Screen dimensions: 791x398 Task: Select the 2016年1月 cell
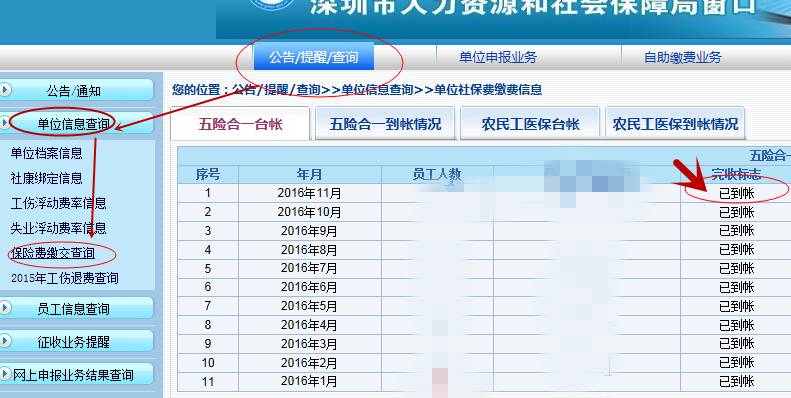(309, 381)
